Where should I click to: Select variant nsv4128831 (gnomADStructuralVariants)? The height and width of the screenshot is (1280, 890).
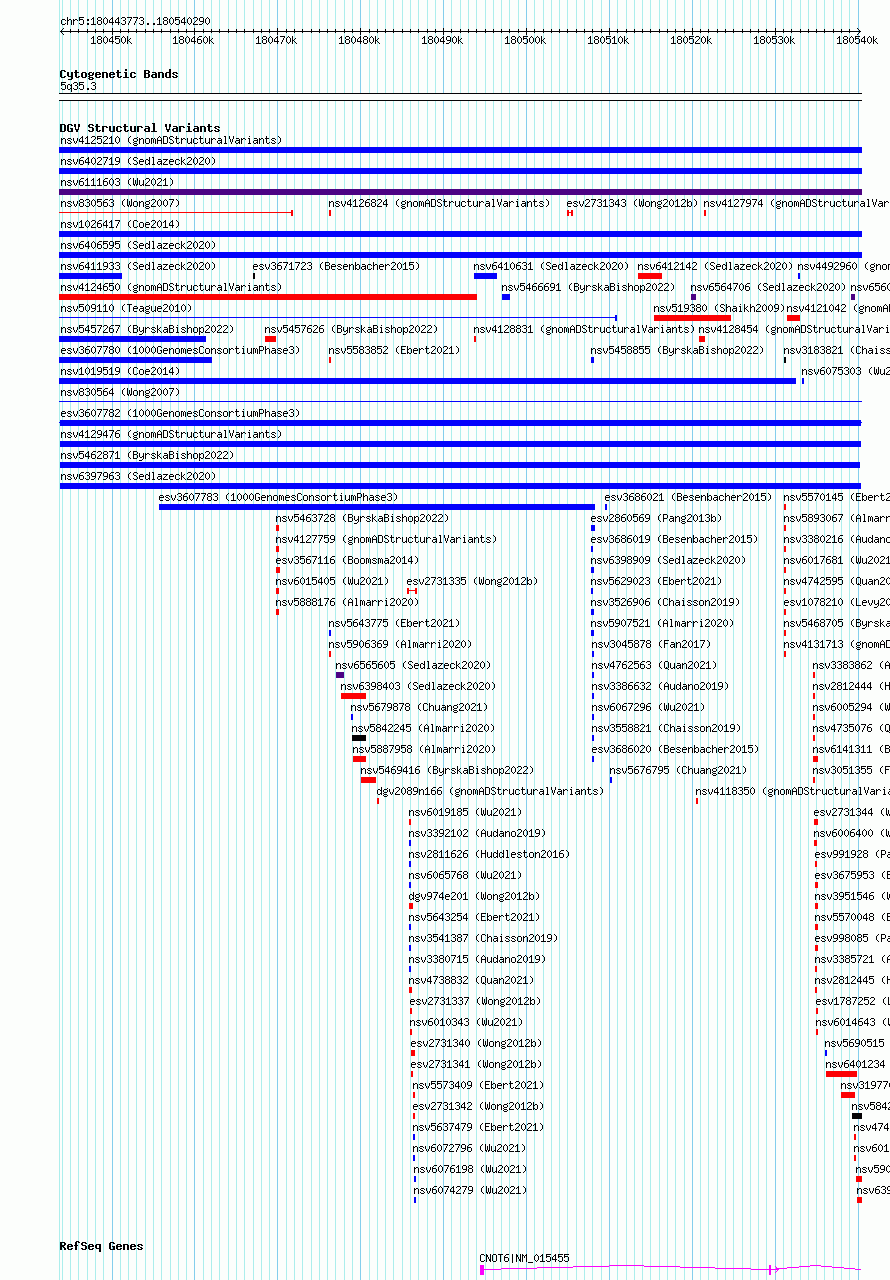584,329
